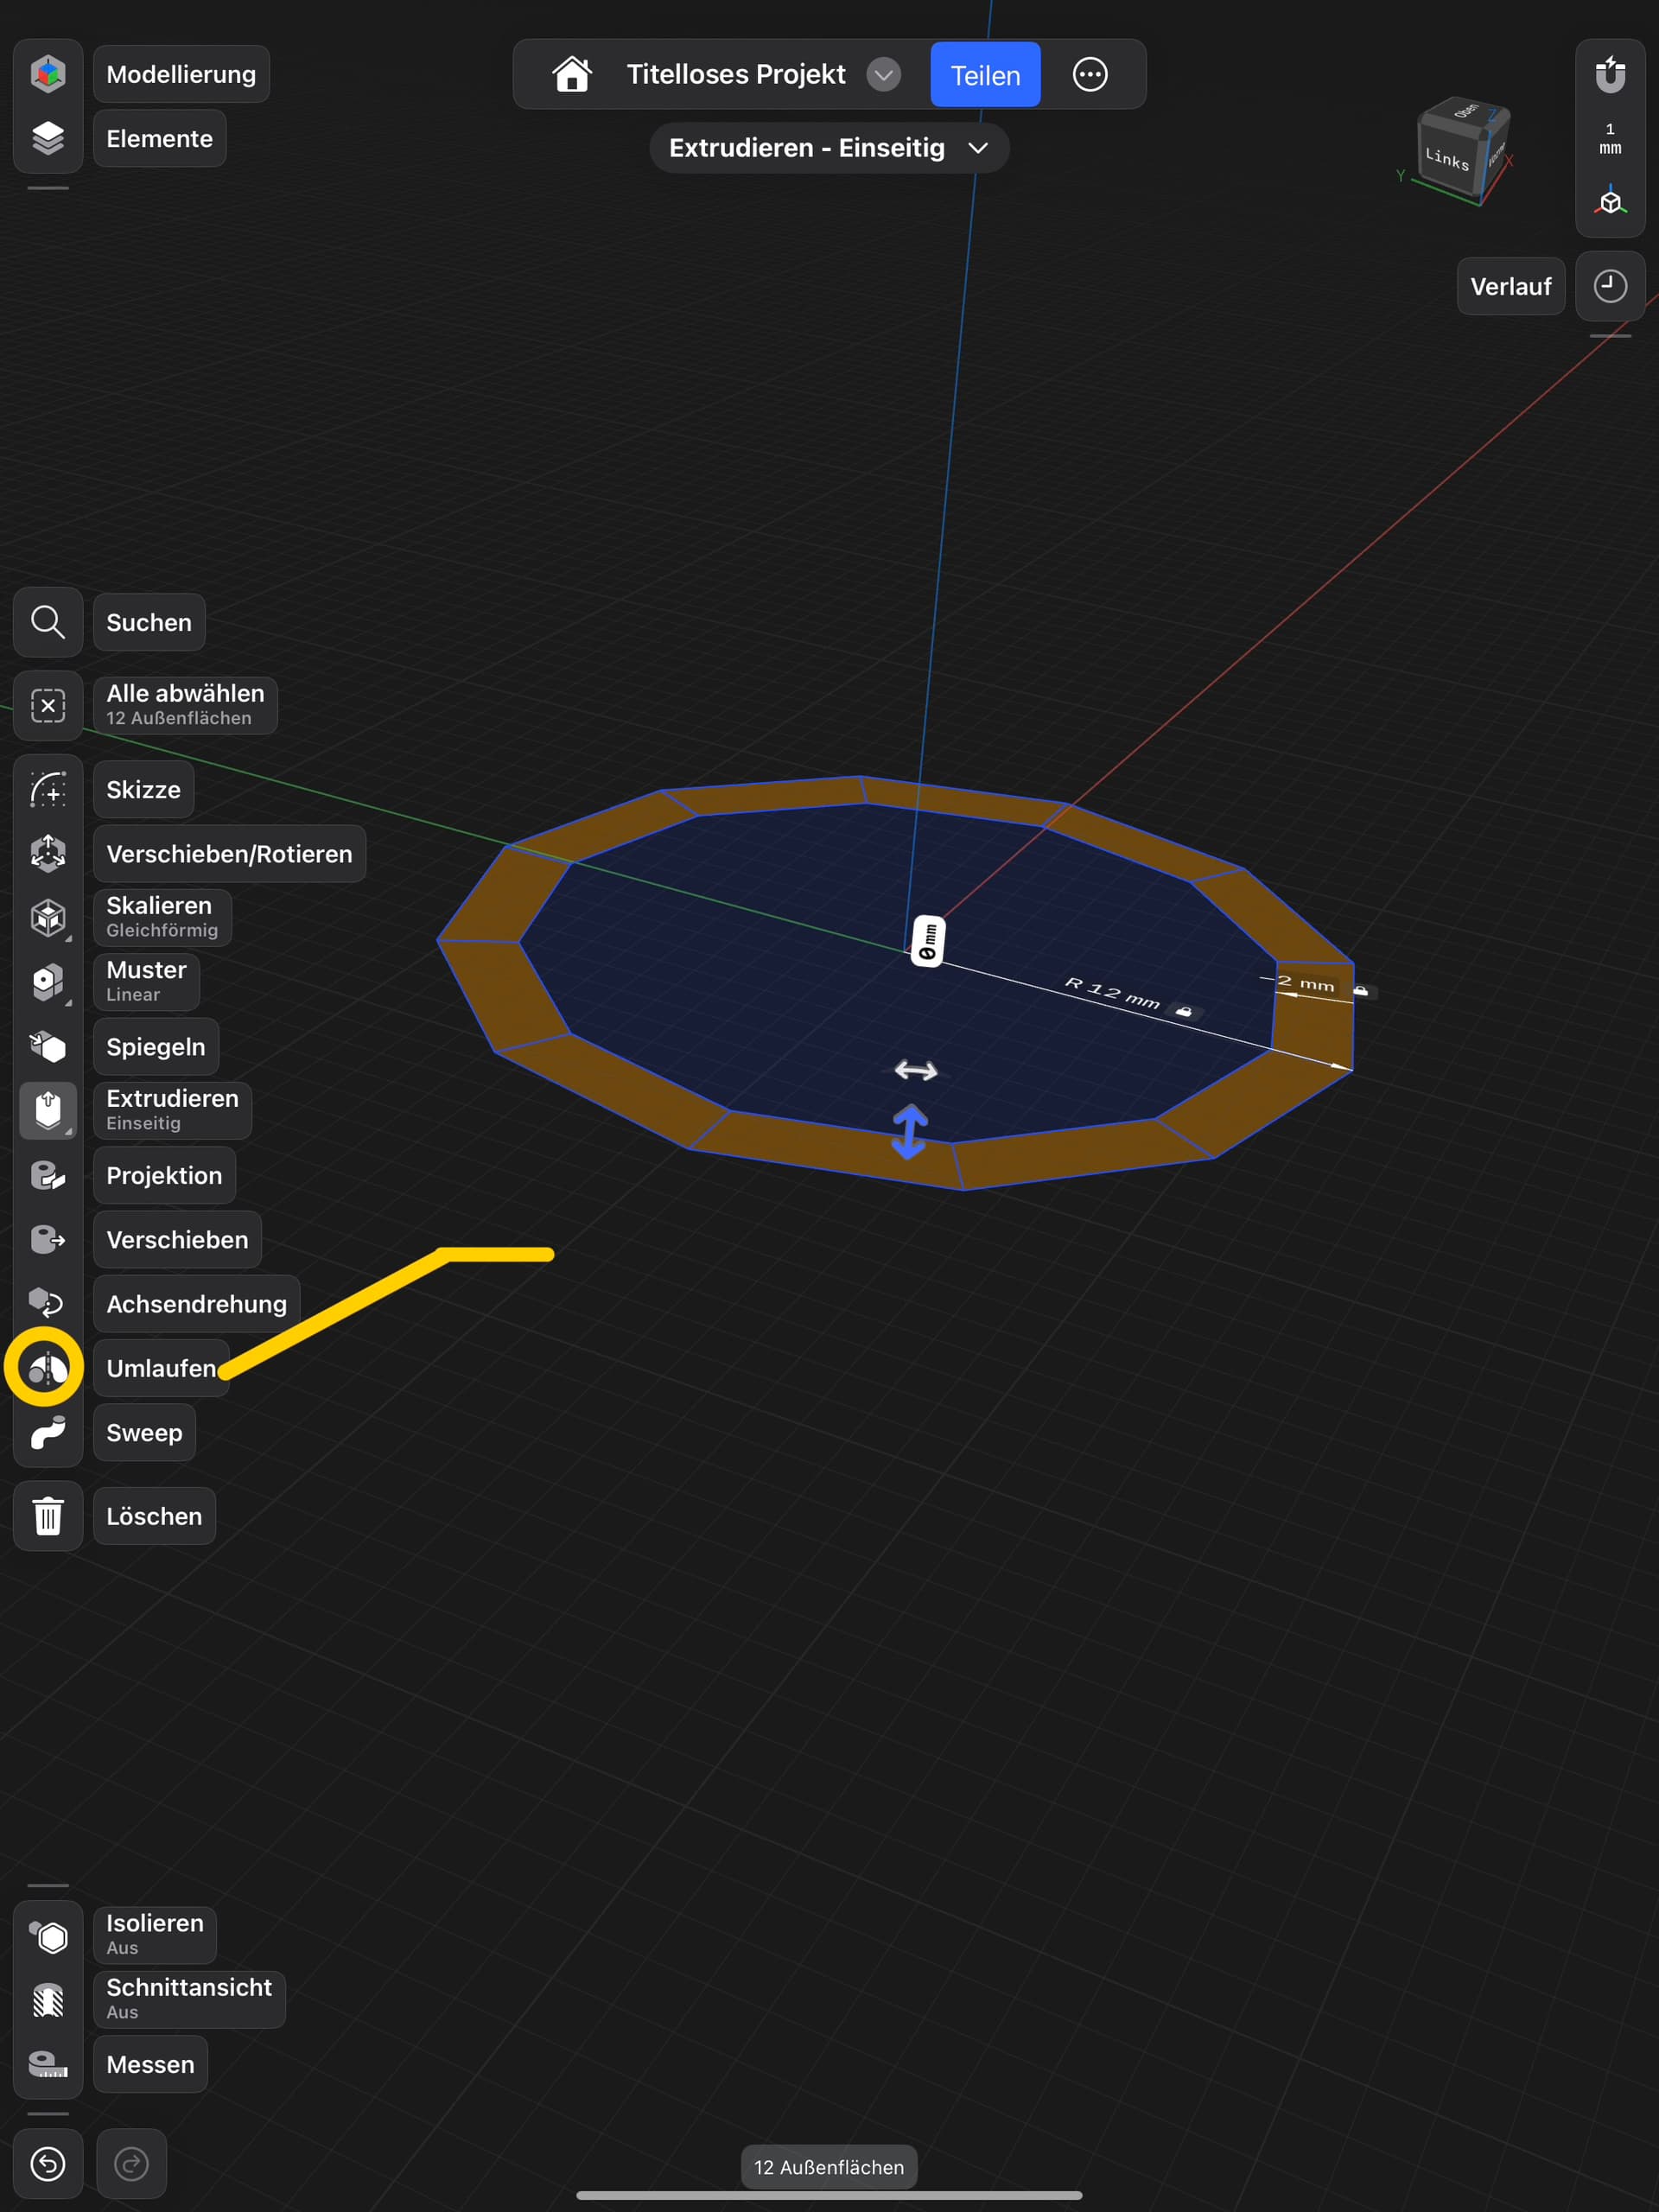1659x2212 pixels.
Task: Open the 1 mm snap increment setting
Action: pos(1610,138)
